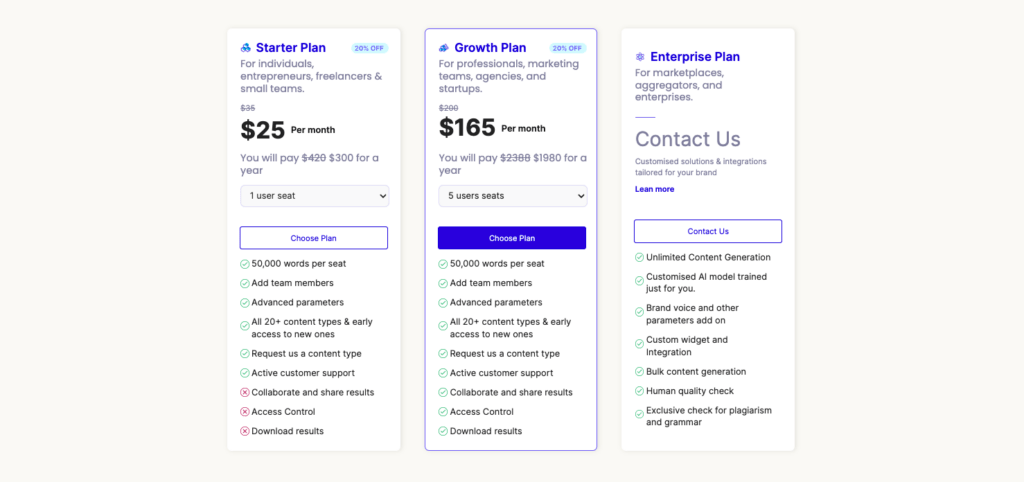Click the Starter Plan logo icon
Screen dimensions: 1024x482
click(x=246, y=48)
